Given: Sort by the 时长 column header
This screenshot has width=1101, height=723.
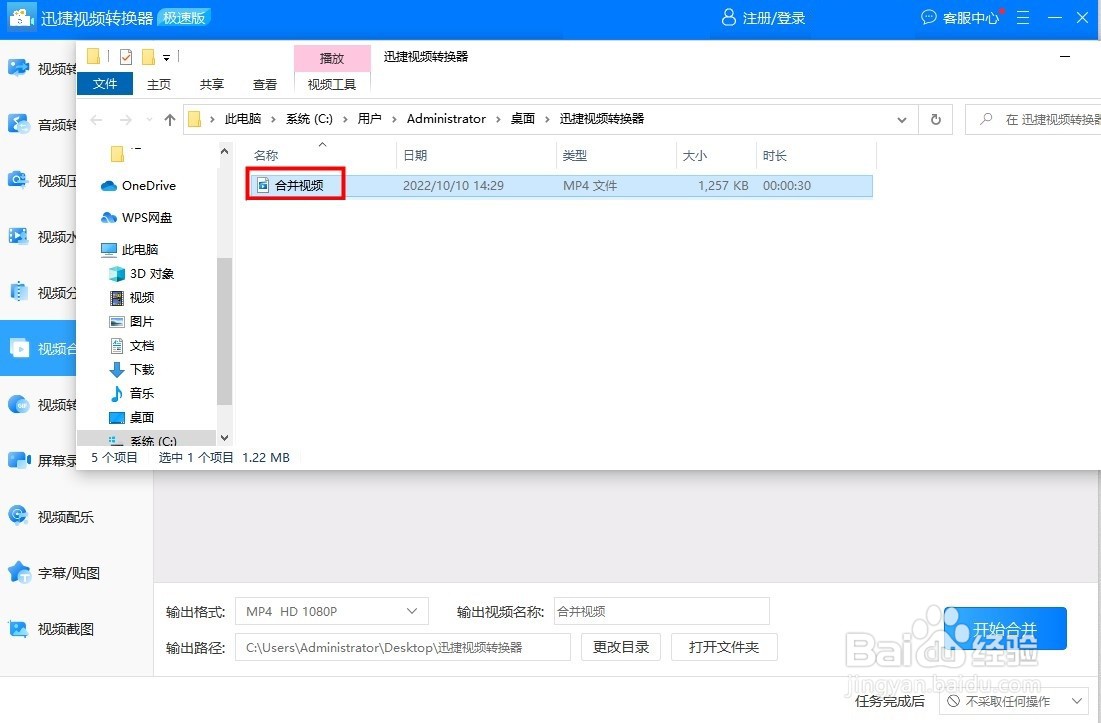Looking at the screenshot, I should click(774, 155).
